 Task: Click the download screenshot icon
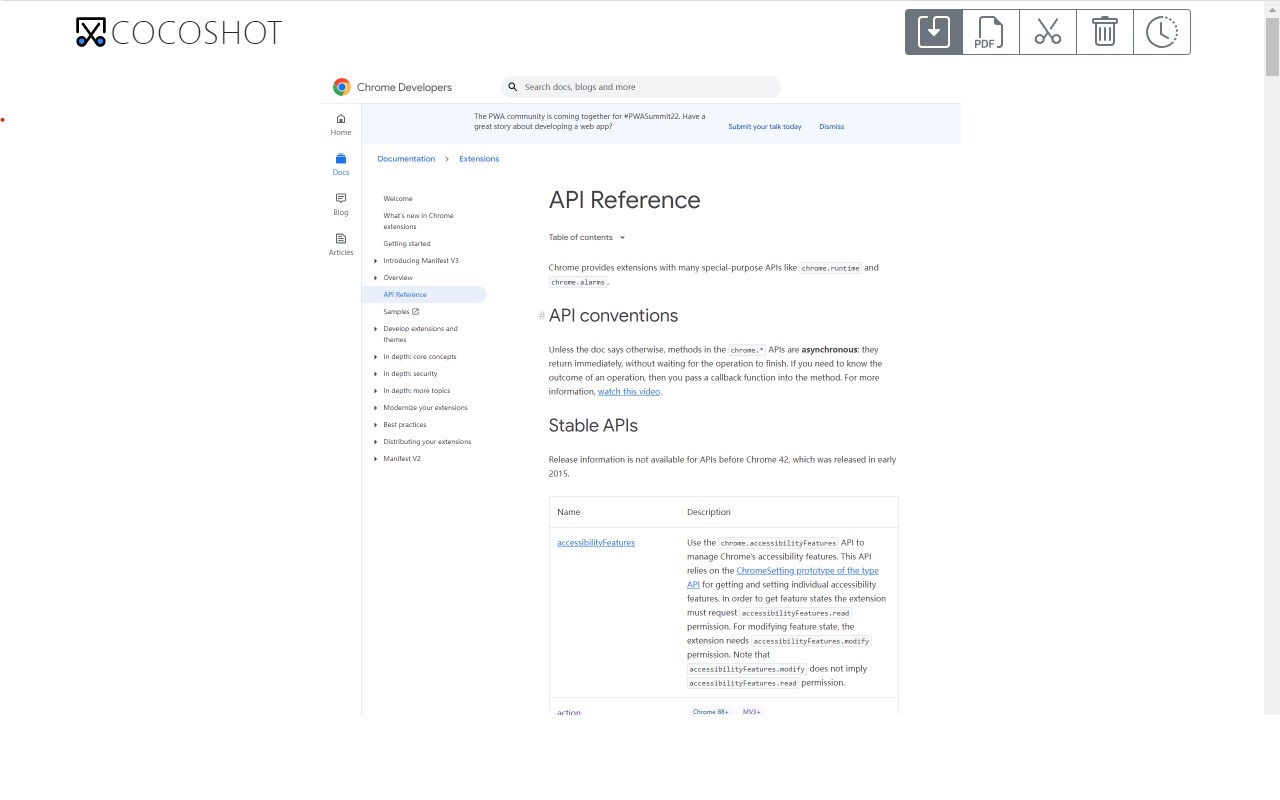[x=934, y=32]
